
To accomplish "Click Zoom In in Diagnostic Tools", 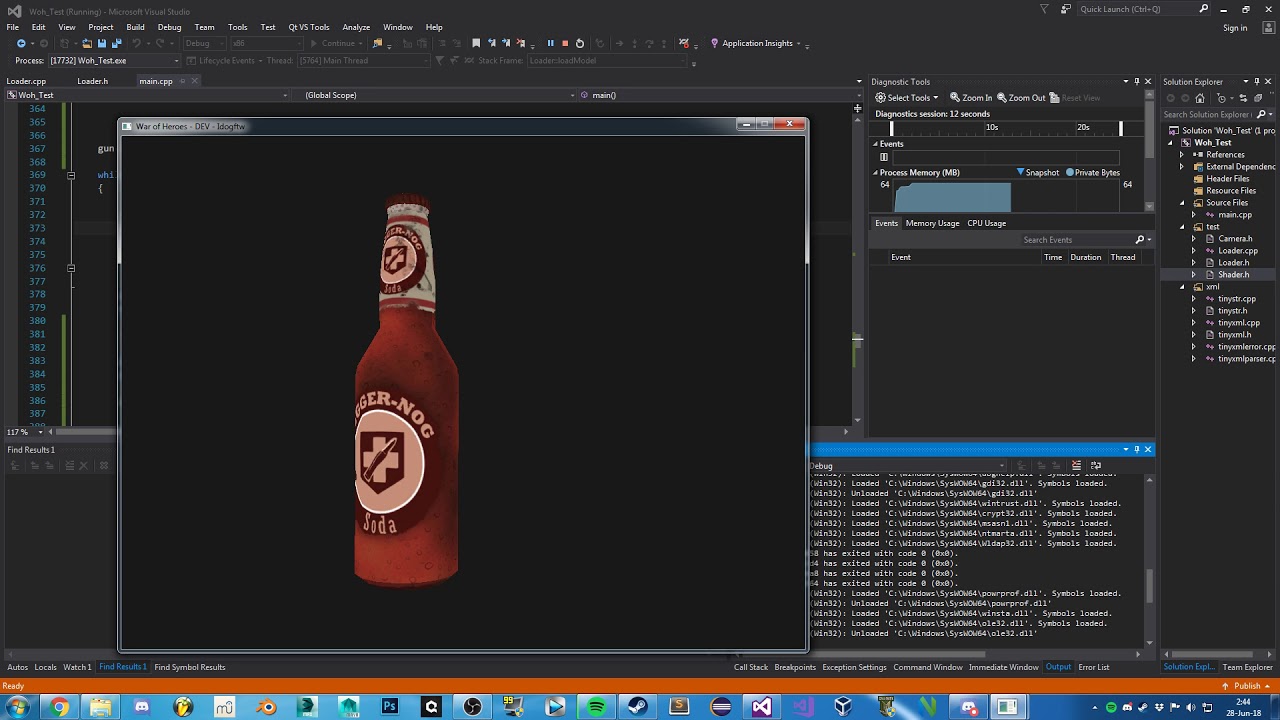I will coord(971,97).
